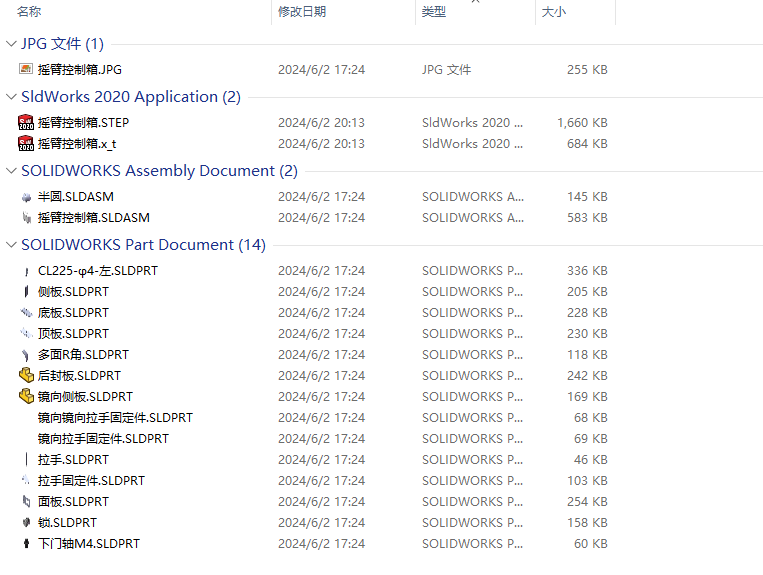This screenshot has width=763, height=575.
Task: Click the assembly icon of 摇臂控制箱.SLDASM
Action: pos(26,217)
